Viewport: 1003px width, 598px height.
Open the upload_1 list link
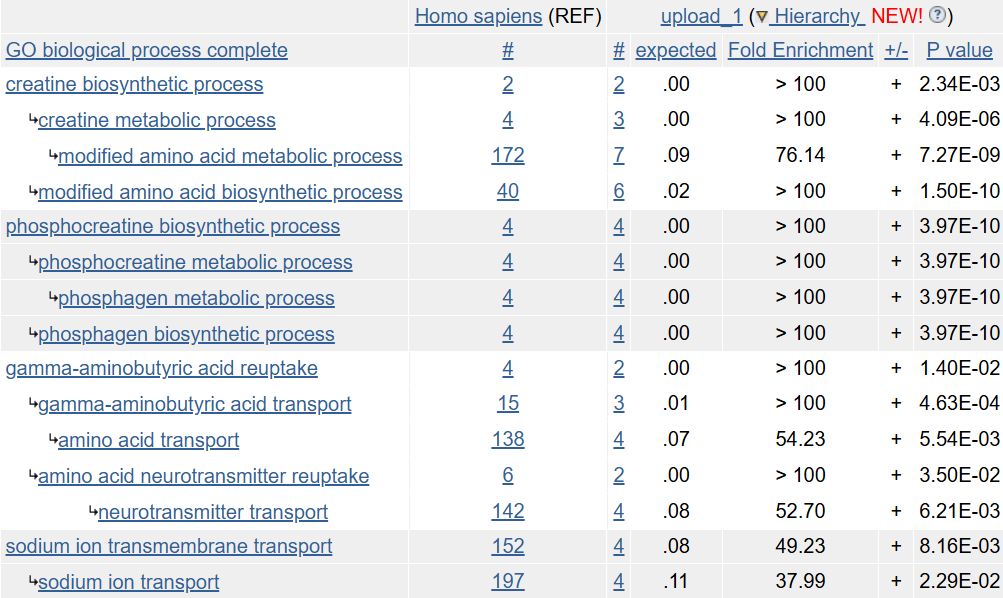(701, 16)
